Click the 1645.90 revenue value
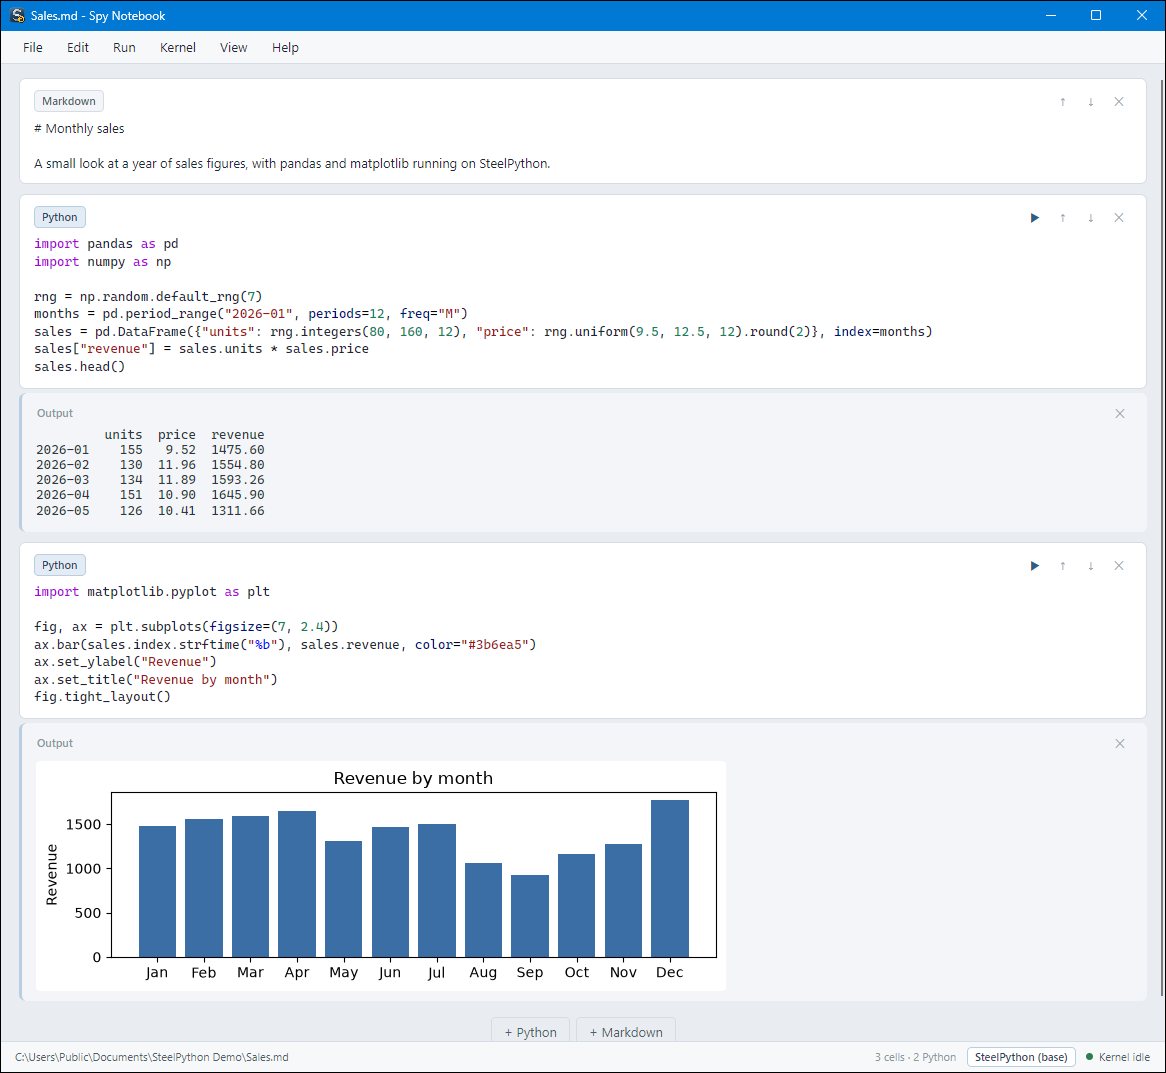The width and height of the screenshot is (1166, 1073). point(238,495)
